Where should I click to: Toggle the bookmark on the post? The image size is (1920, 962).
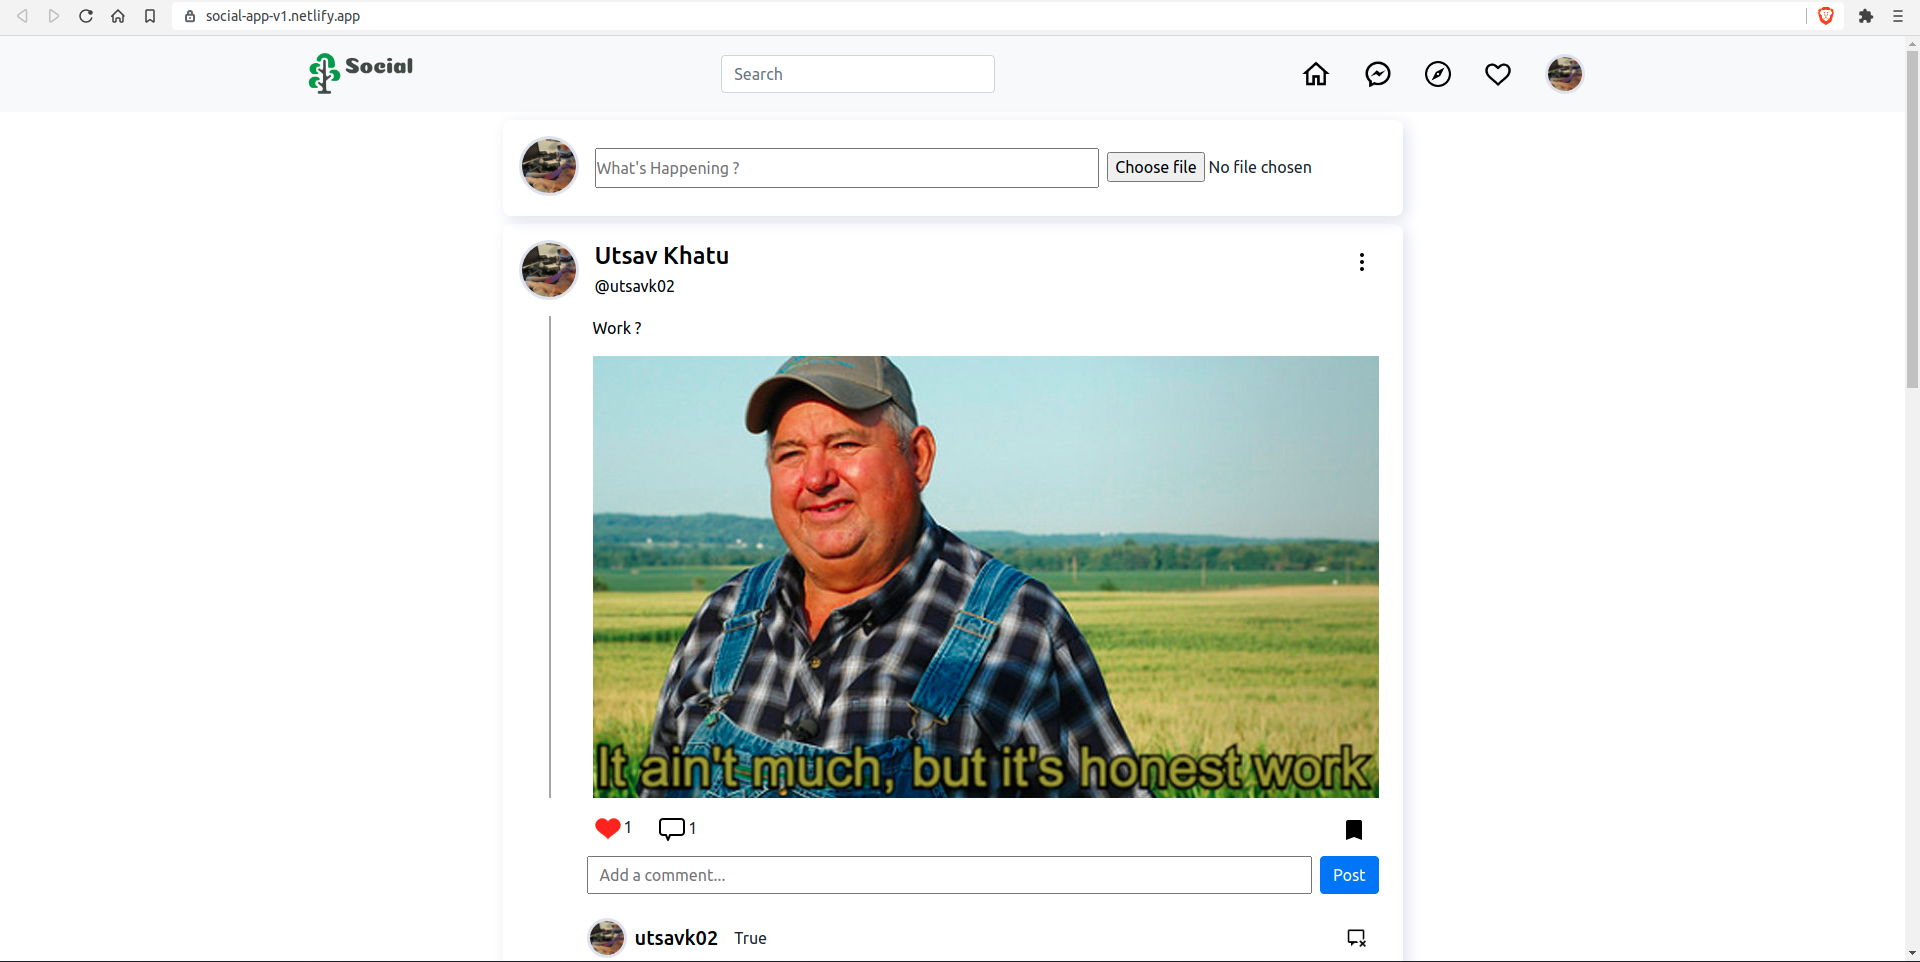(1354, 829)
